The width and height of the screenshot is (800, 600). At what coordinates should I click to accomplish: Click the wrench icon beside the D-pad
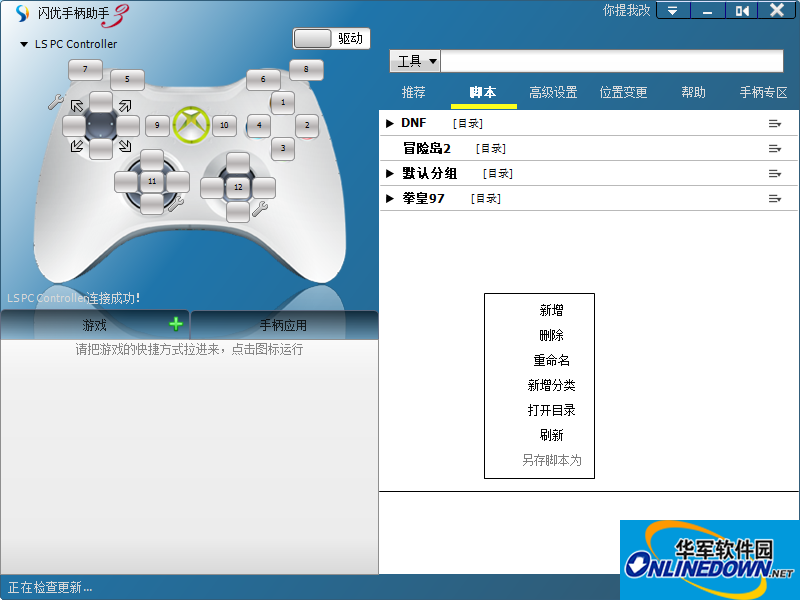(56, 102)
